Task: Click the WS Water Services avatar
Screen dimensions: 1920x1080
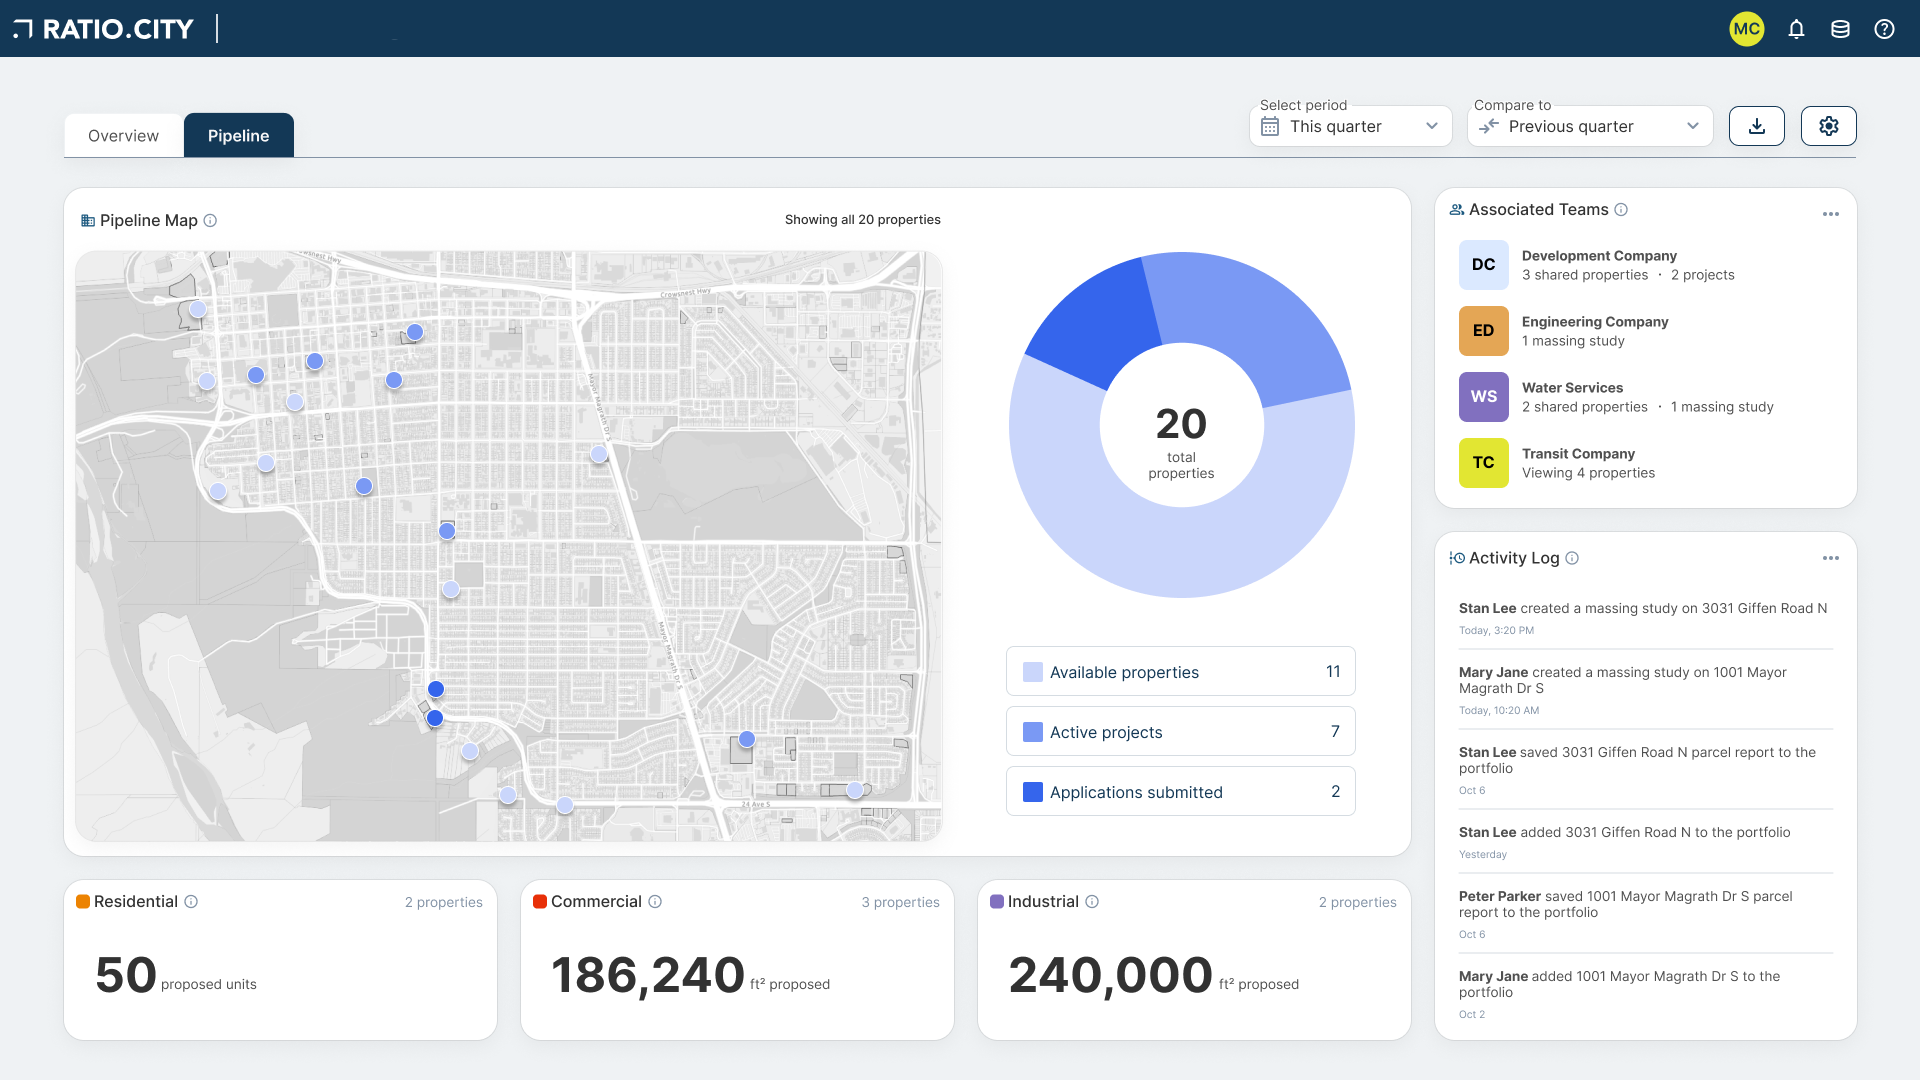Action: tap(1484, 397)
